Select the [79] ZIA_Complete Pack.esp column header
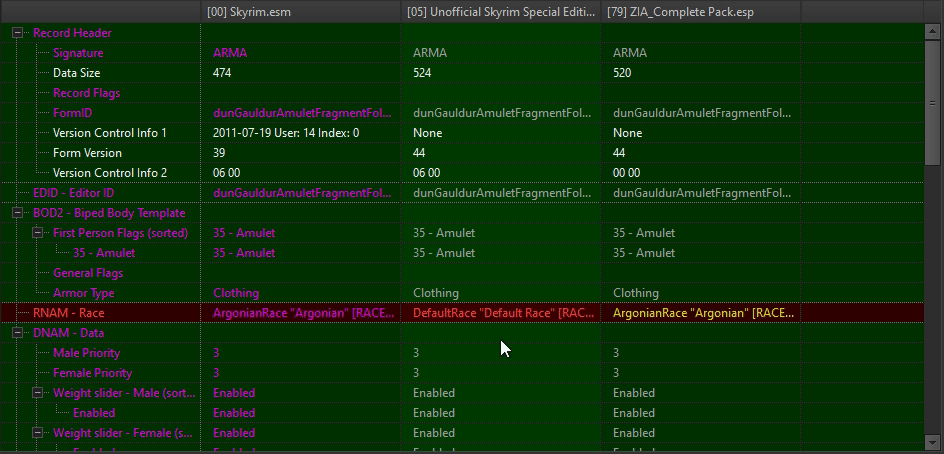 coord(700,11)
